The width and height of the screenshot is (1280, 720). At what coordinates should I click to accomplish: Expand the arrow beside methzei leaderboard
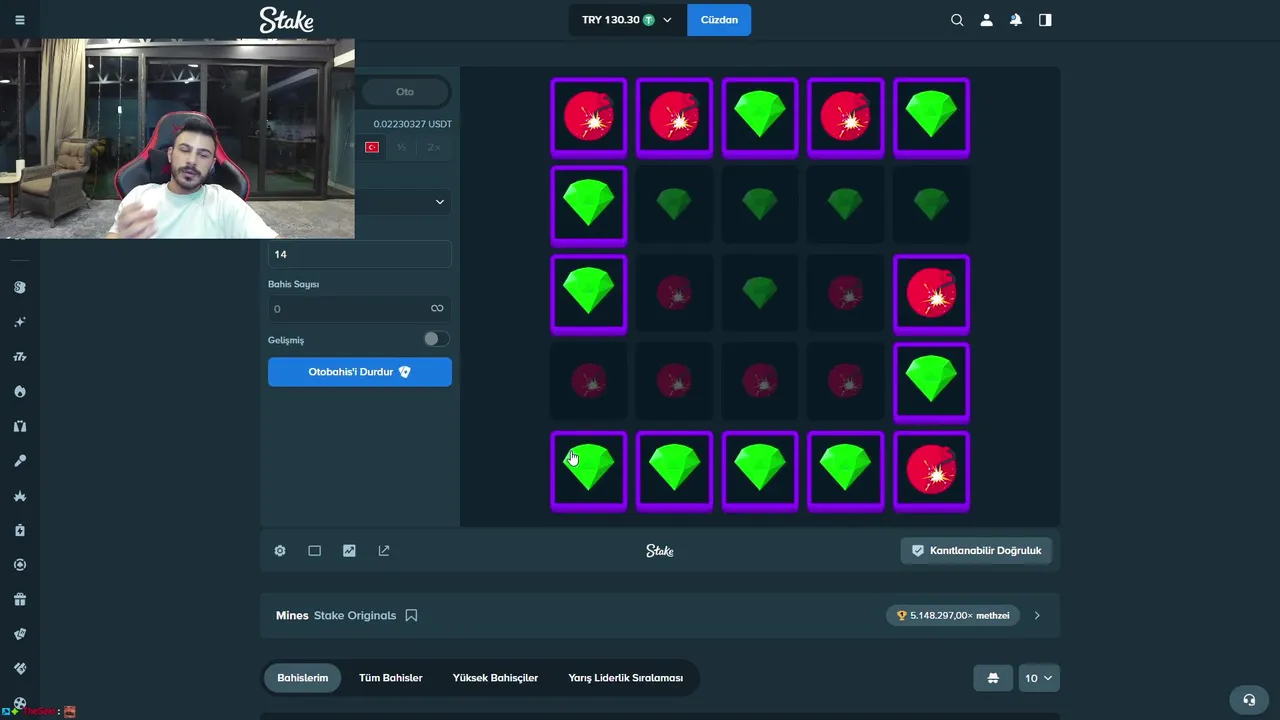1037,615
